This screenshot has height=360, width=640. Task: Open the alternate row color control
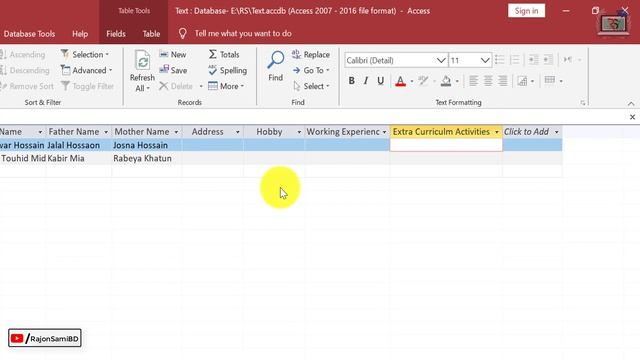525,81
